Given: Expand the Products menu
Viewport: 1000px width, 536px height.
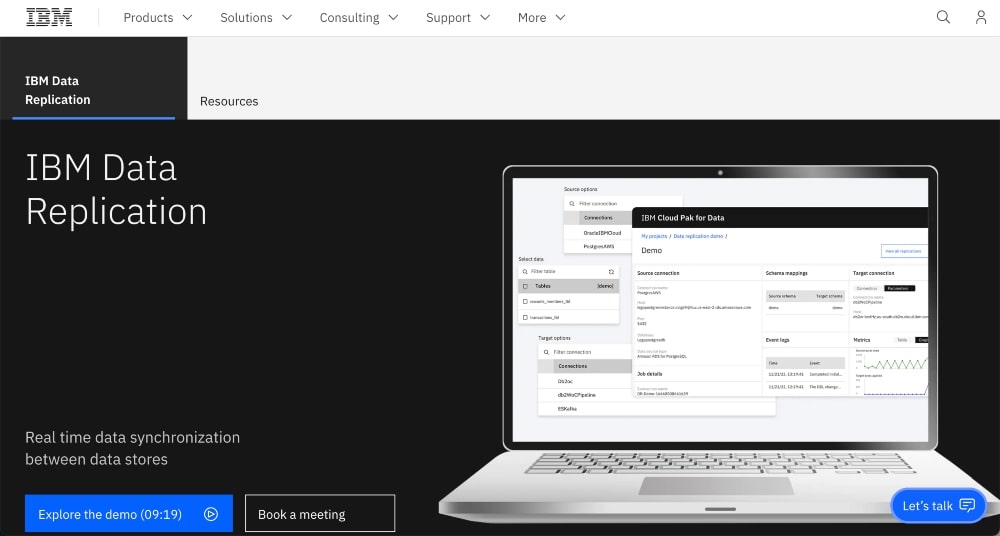Looking at the screenshot, I should coord(158,18).
